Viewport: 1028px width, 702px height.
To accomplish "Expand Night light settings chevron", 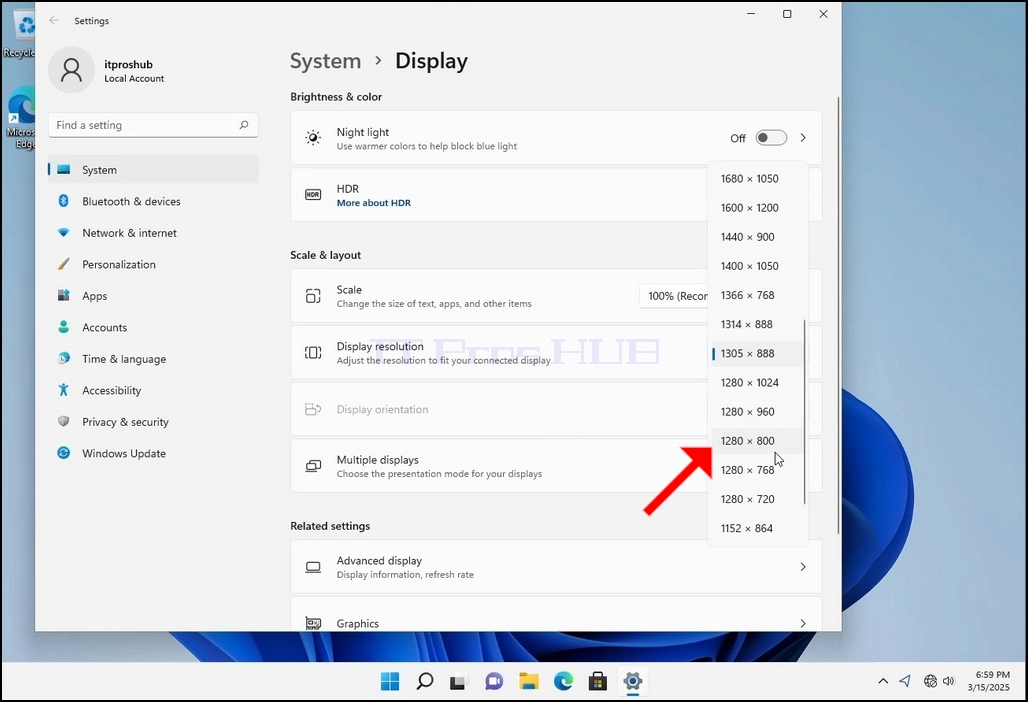I will tap(803, 138).
